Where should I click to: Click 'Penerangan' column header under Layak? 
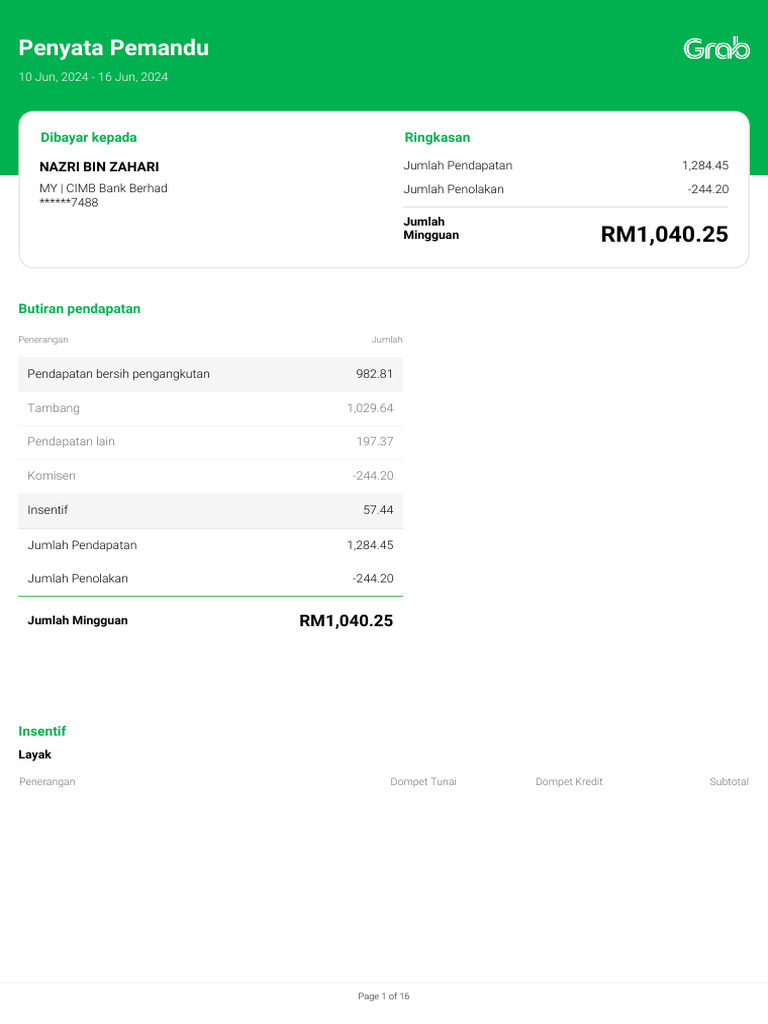[47, 782]
